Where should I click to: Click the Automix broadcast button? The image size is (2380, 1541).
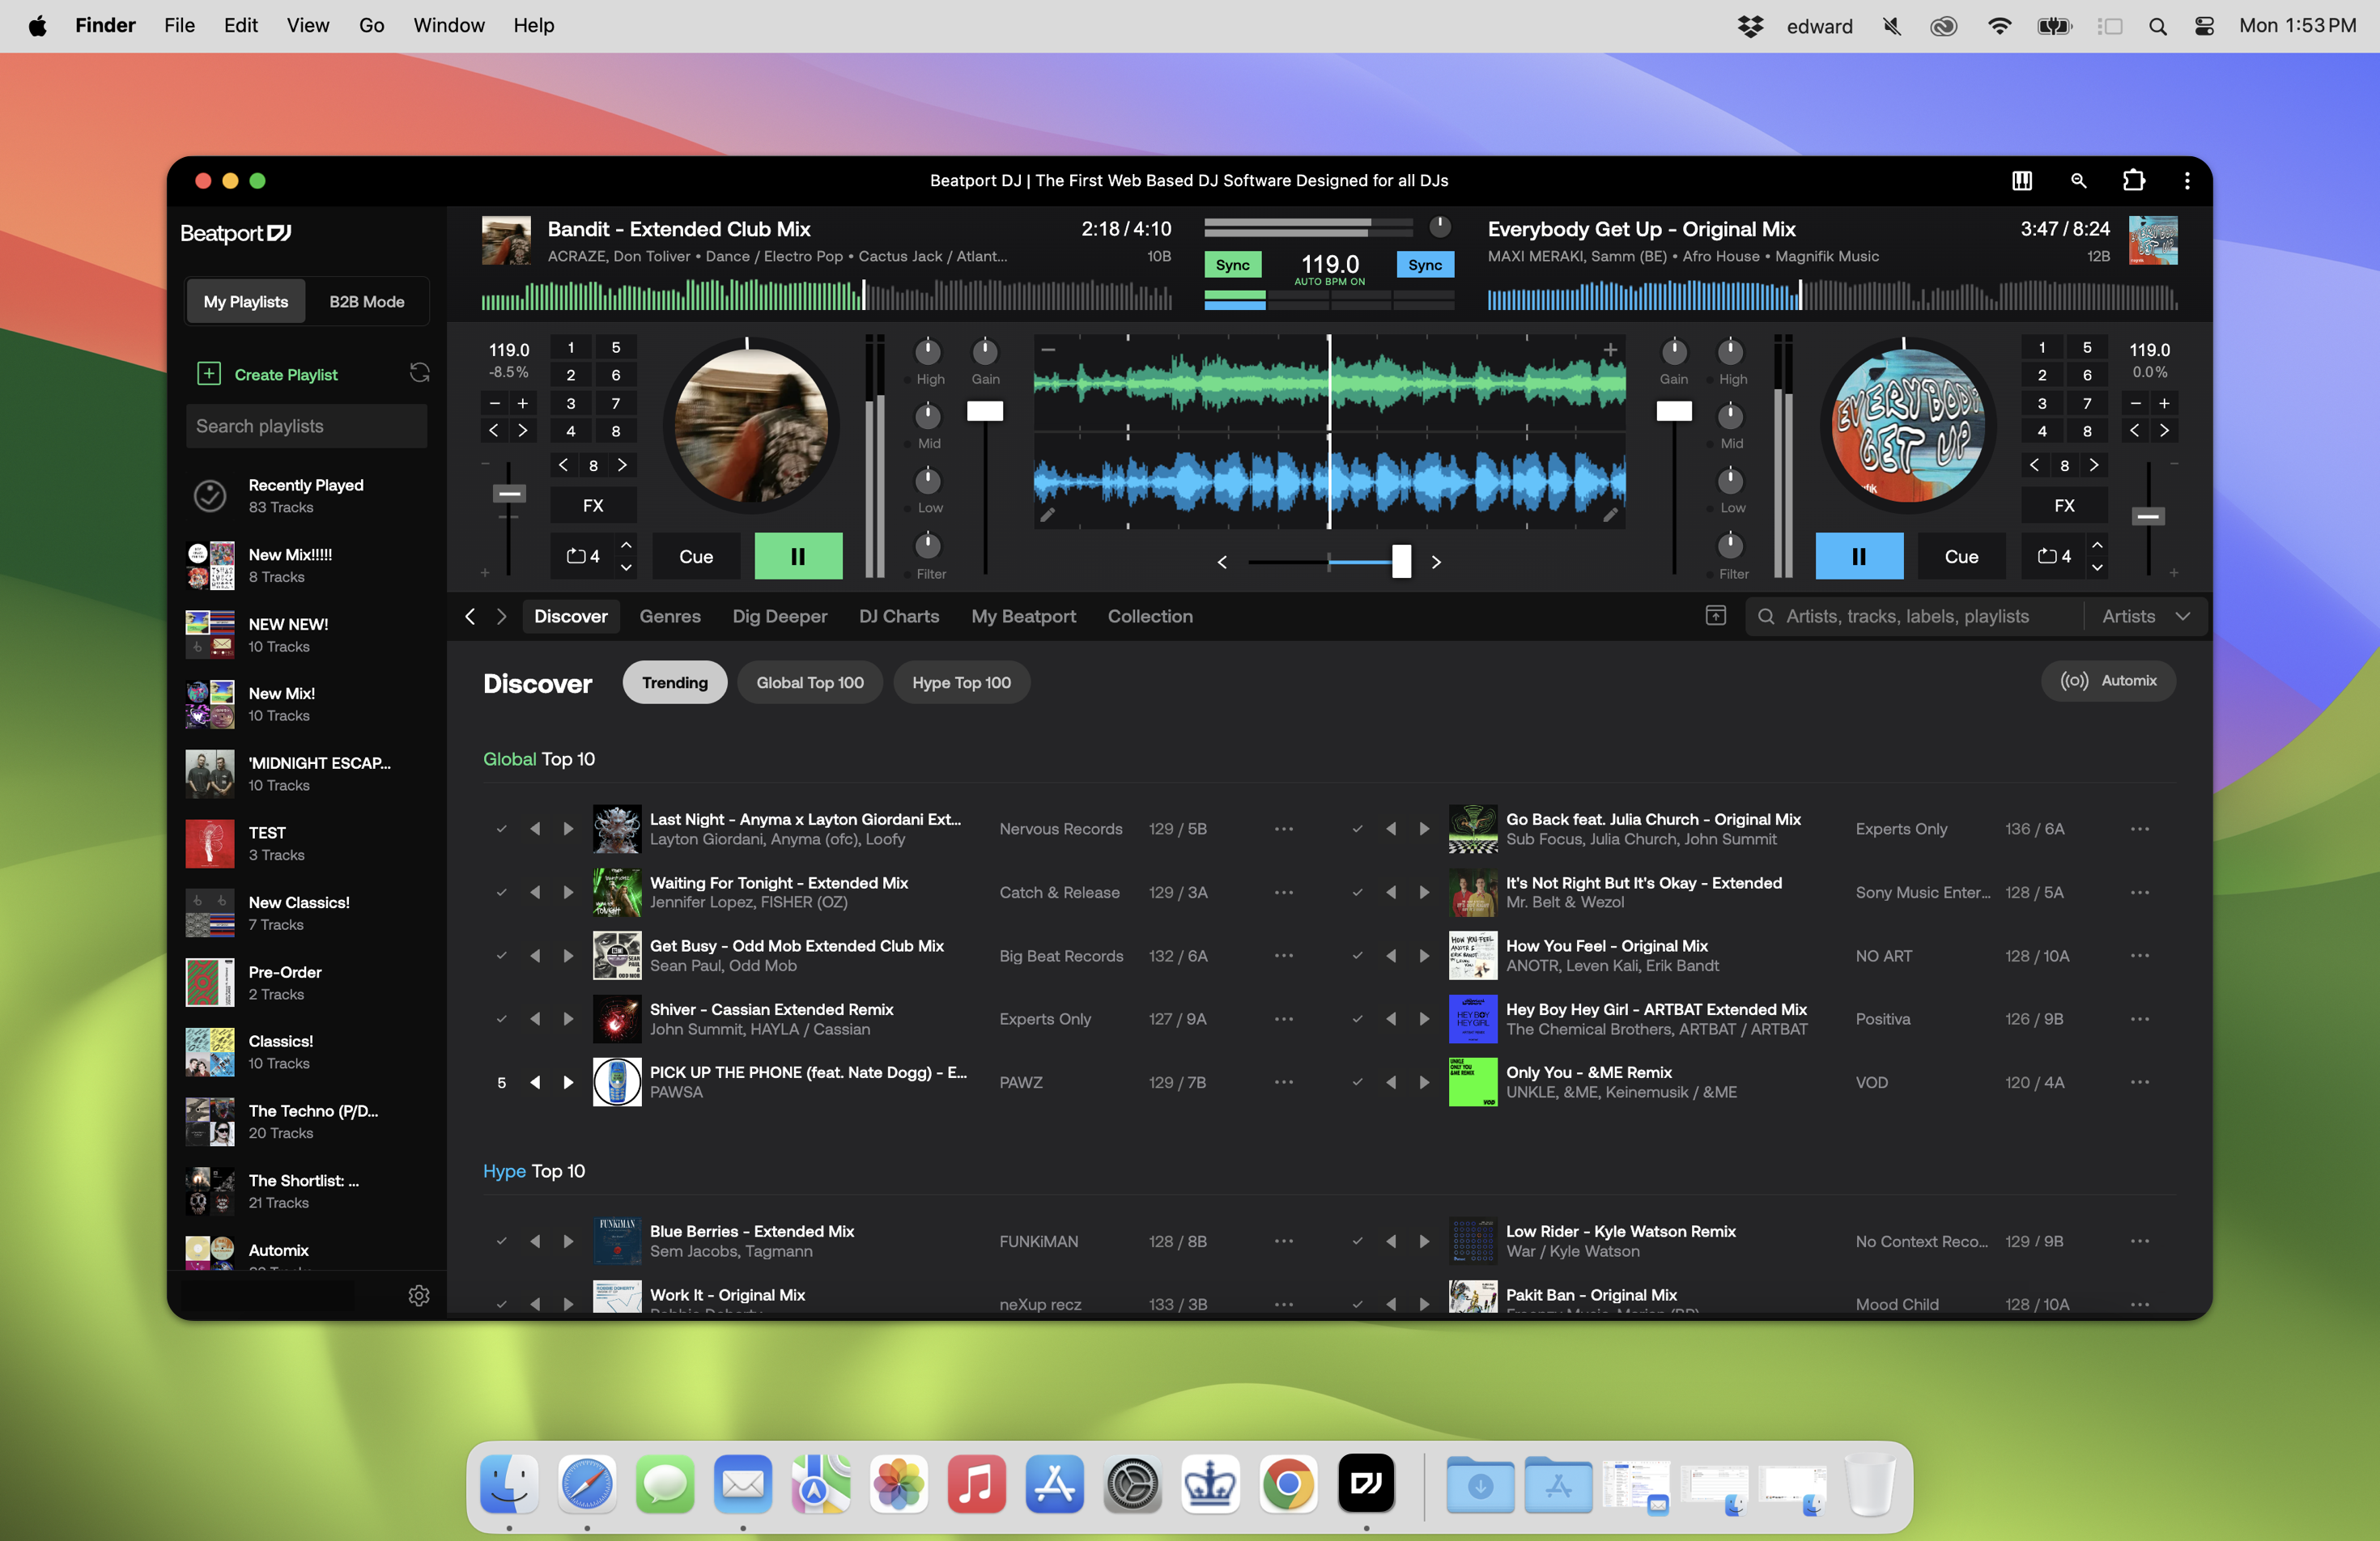[x=2108, y=680]
